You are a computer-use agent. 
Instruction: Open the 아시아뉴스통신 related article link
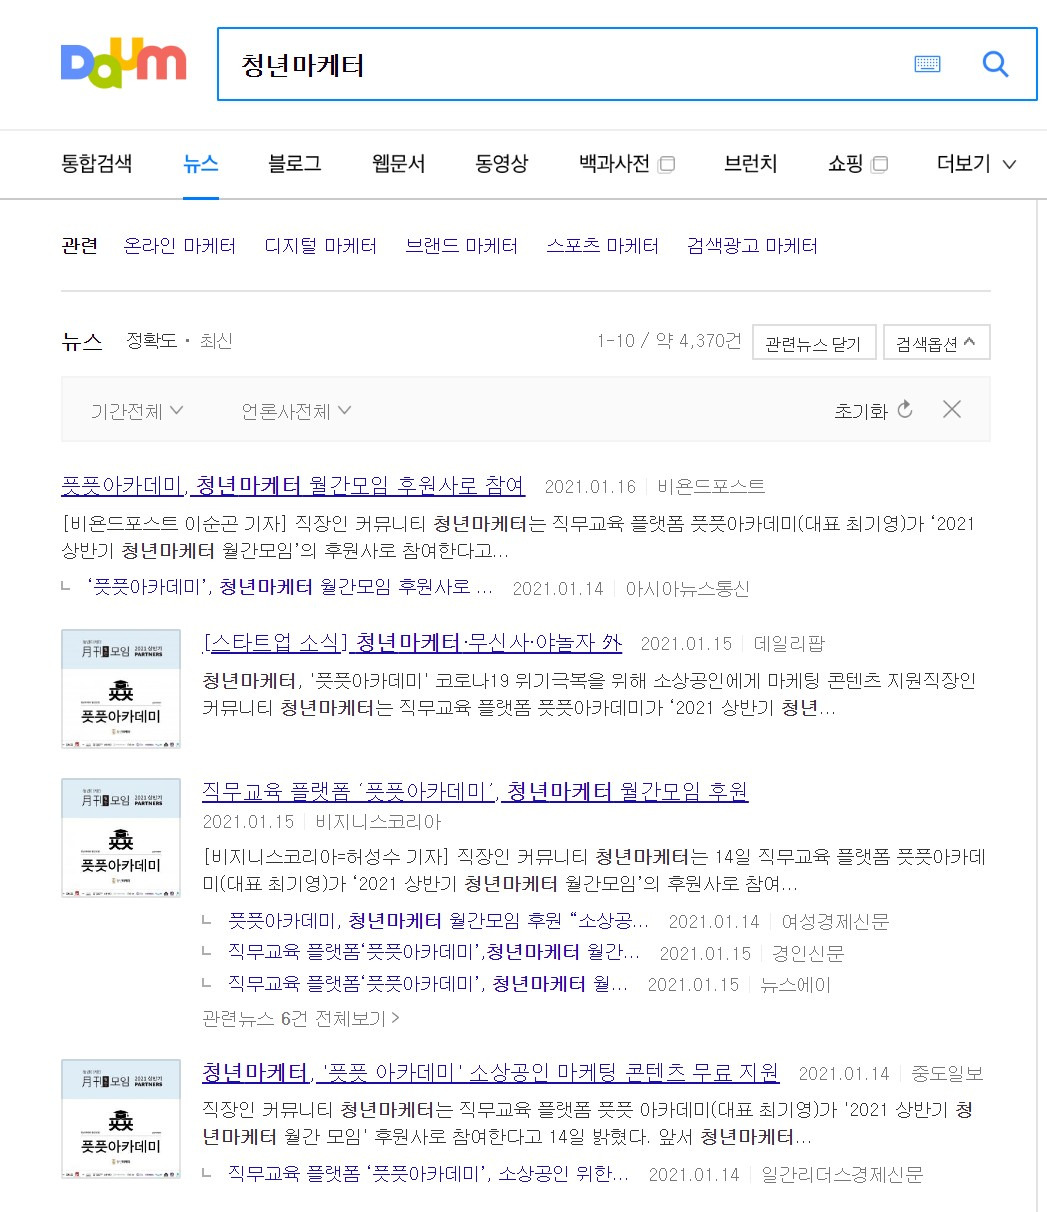[291, 588]
